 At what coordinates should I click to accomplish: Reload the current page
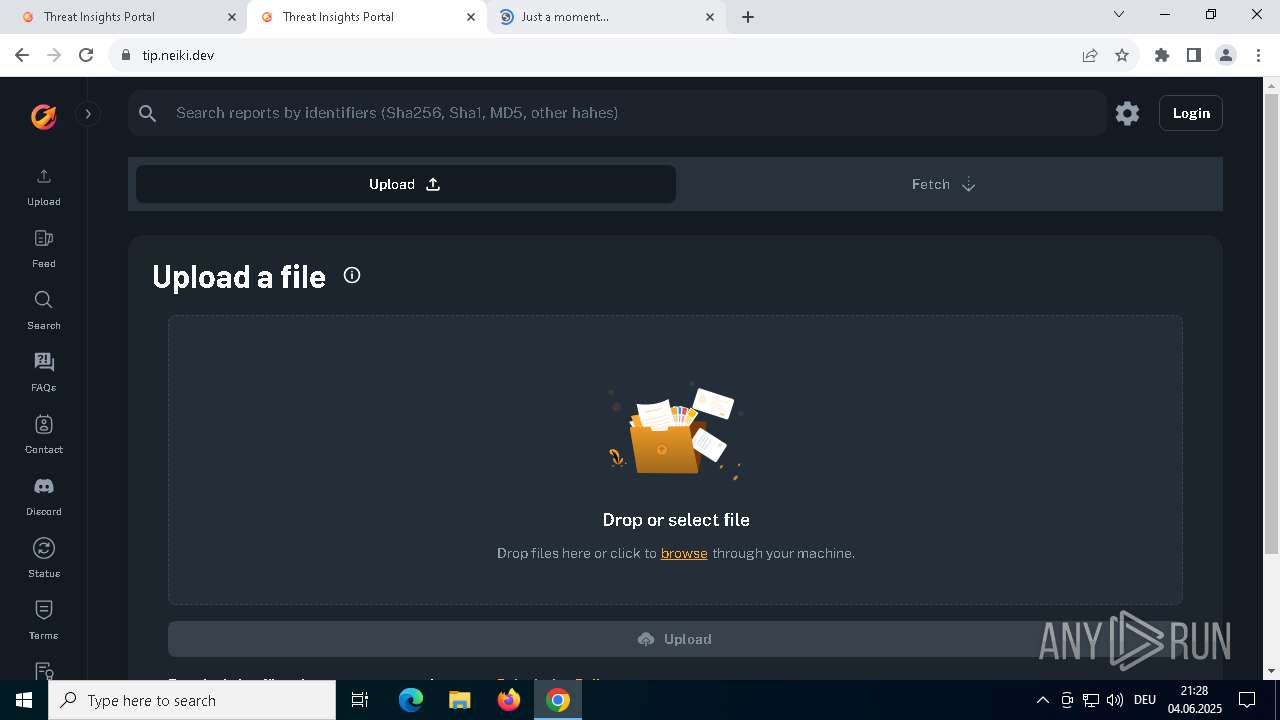pos(86,55)
